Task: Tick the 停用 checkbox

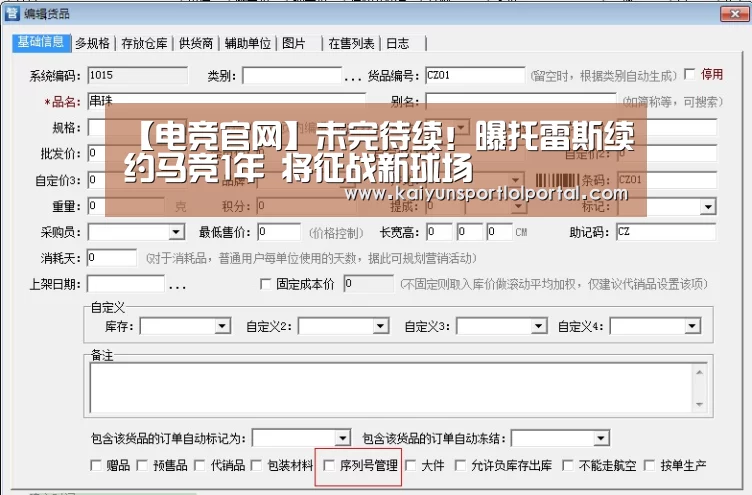Action: (x=690, y=74)
